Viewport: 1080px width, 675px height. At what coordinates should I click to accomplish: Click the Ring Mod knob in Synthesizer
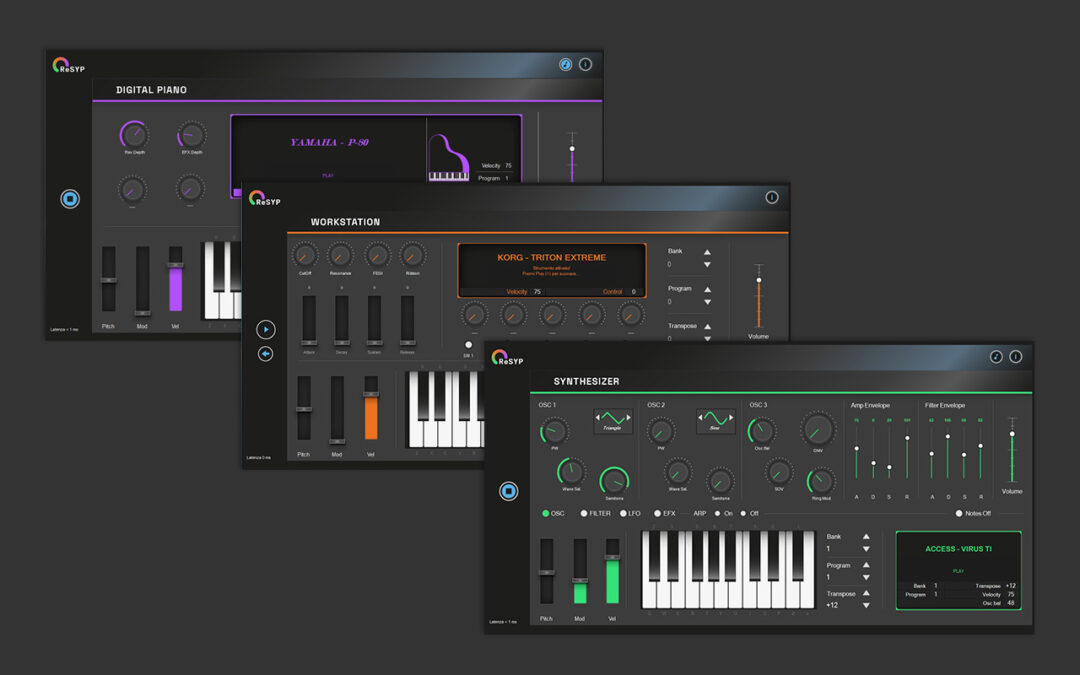coord(821,481)
